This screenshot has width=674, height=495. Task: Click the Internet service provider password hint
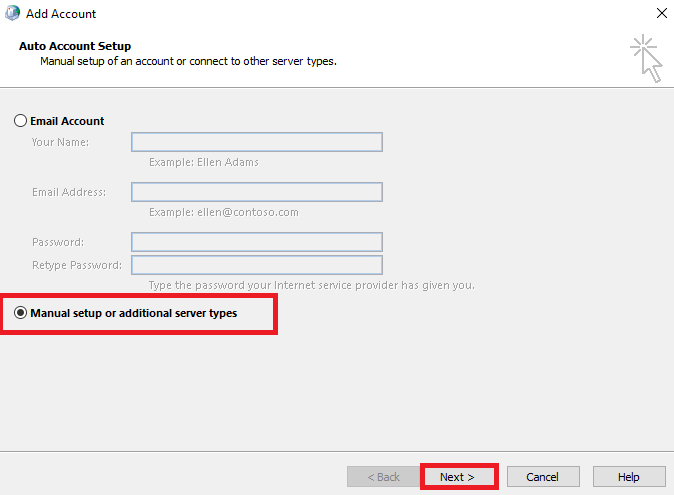click(311, 285)
